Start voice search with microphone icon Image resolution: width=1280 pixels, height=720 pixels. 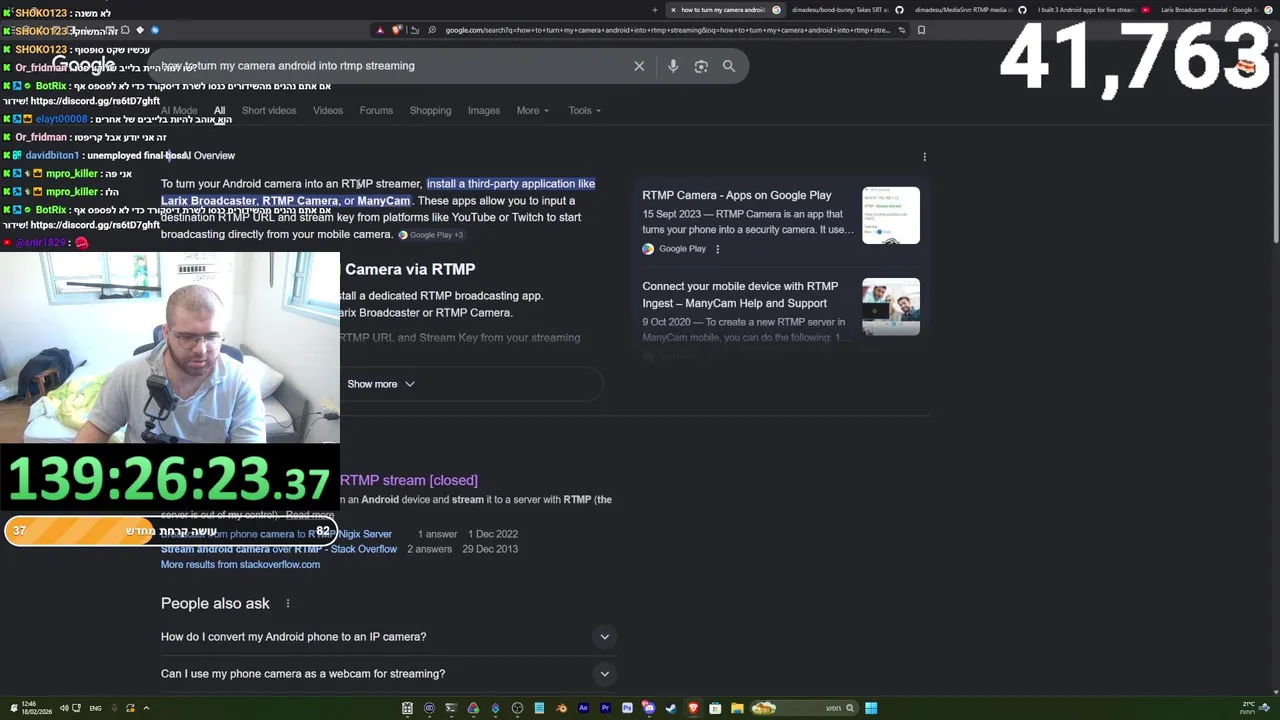(x=673, y=66)
